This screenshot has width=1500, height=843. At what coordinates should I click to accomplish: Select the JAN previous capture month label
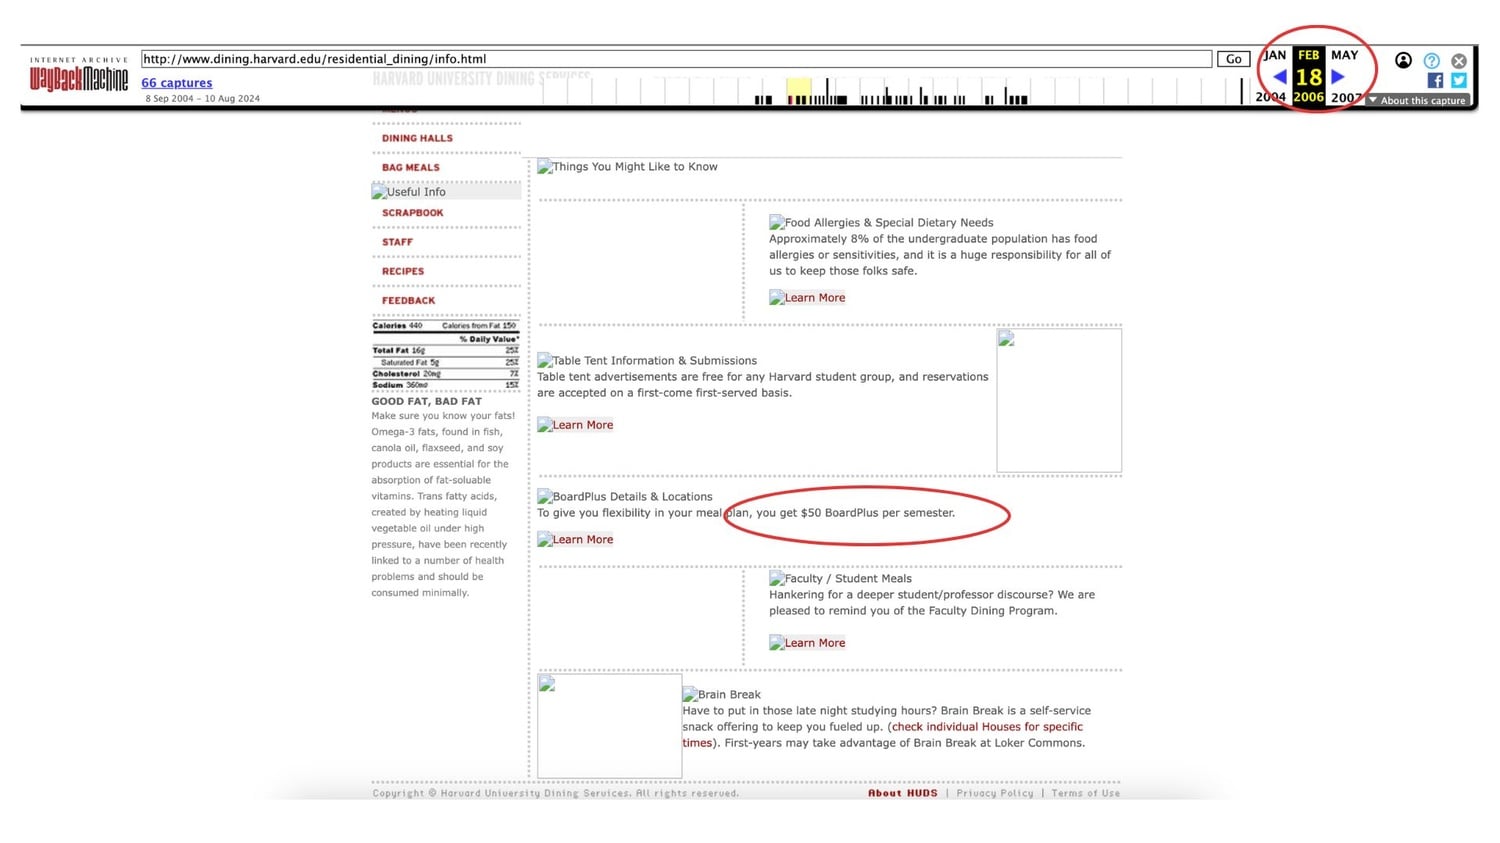pyautogui.click(x=1275, y=56)
